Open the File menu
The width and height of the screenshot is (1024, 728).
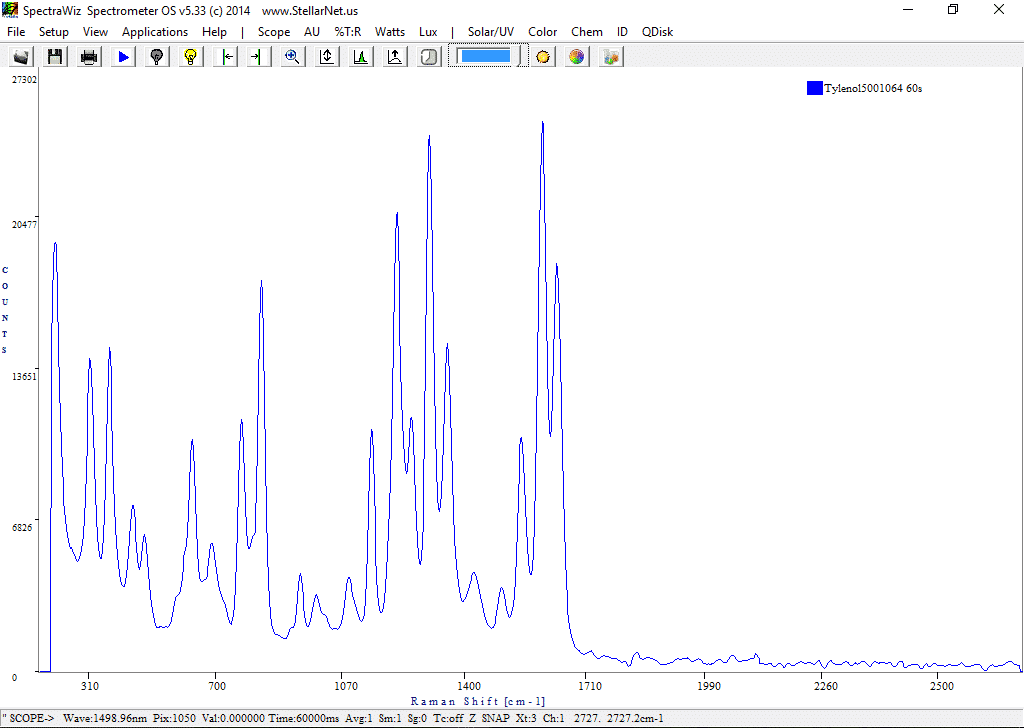[16, 31]
